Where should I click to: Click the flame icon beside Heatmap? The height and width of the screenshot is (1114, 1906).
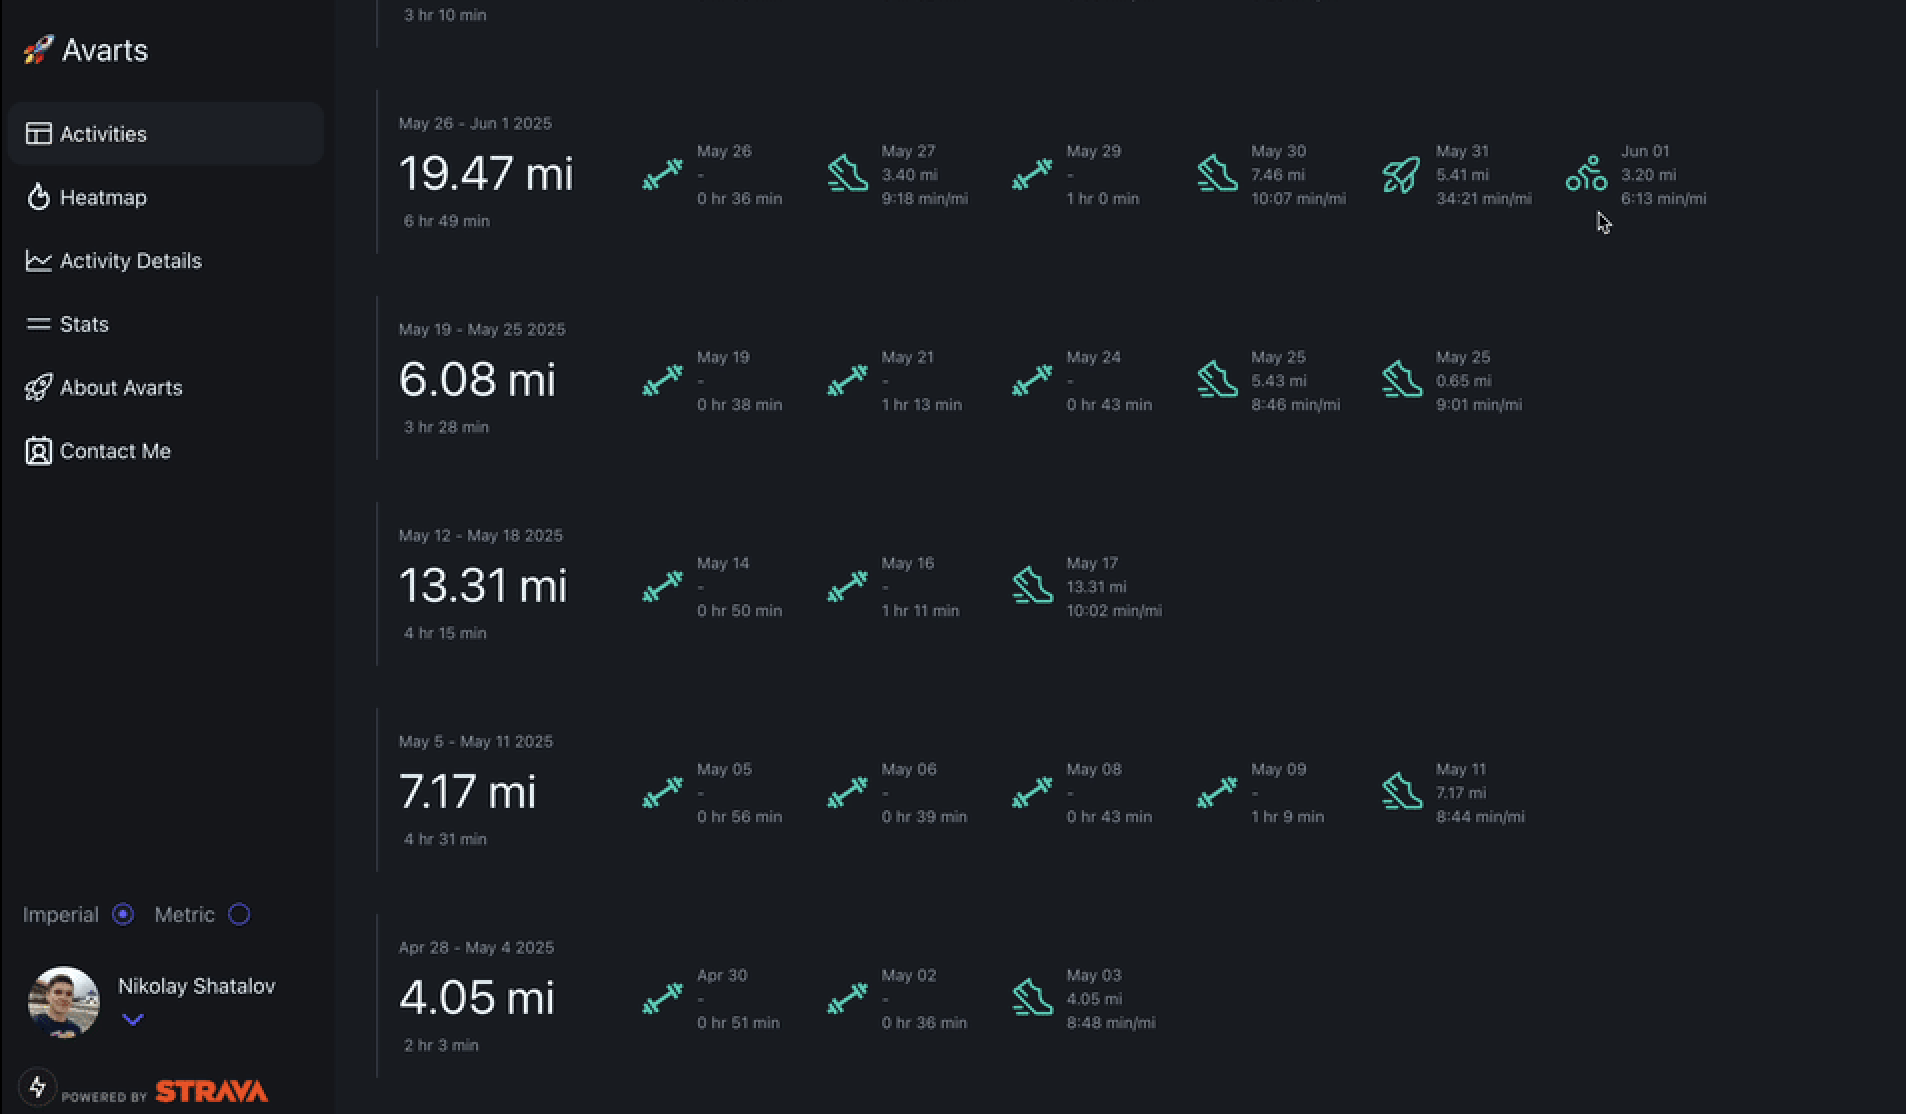point(38,197)
